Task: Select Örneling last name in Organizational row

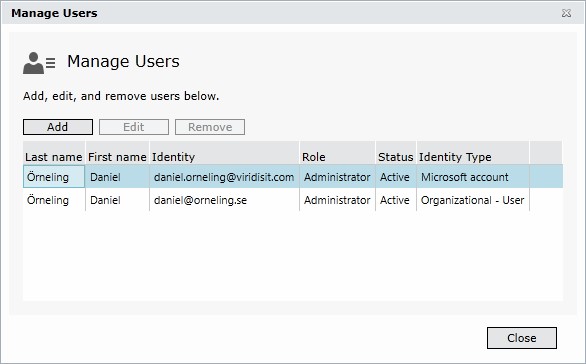Action: 54,200
